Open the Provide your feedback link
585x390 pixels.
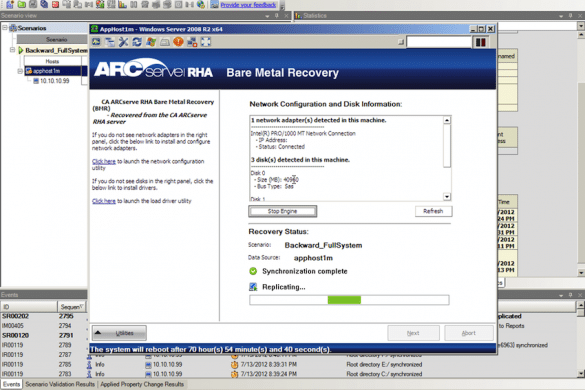coord(248,5)
